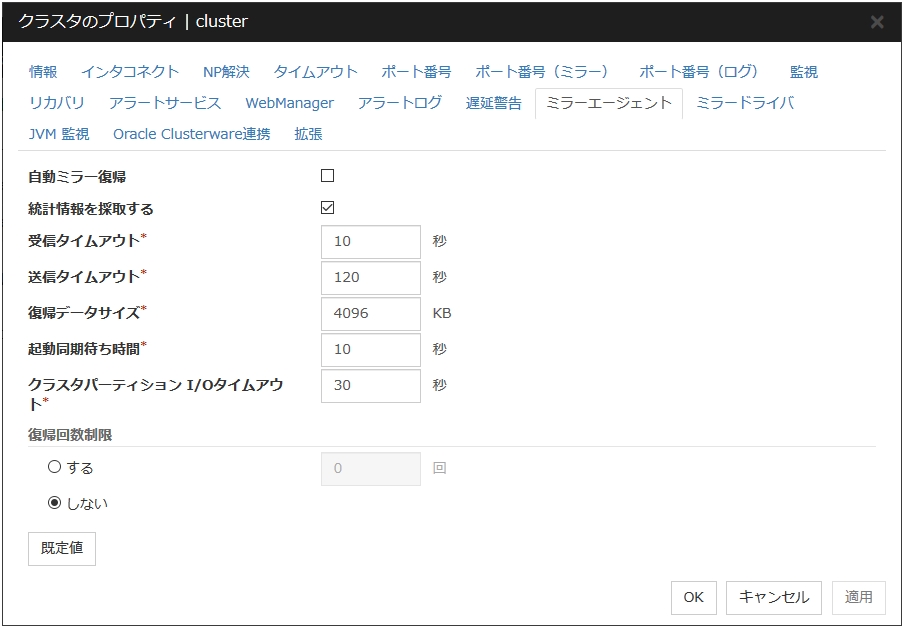This screenshot has width=904, height=628.
Task: Click the キャンセル button
Action: point(773,597)
